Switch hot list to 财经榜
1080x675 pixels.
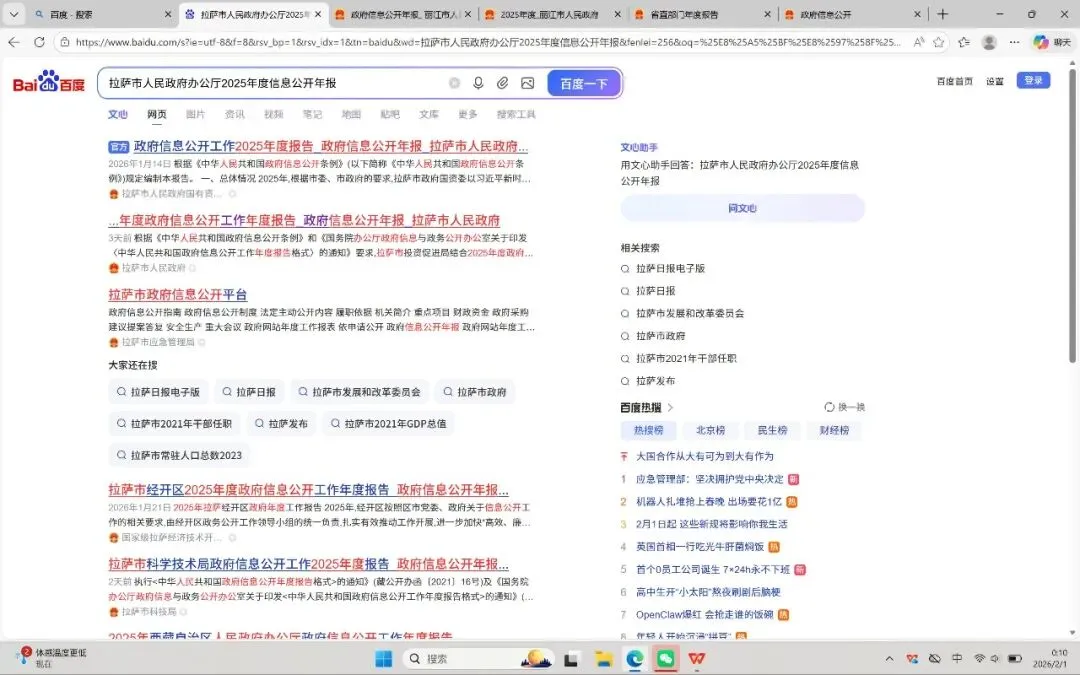click(x=834, y=430)
